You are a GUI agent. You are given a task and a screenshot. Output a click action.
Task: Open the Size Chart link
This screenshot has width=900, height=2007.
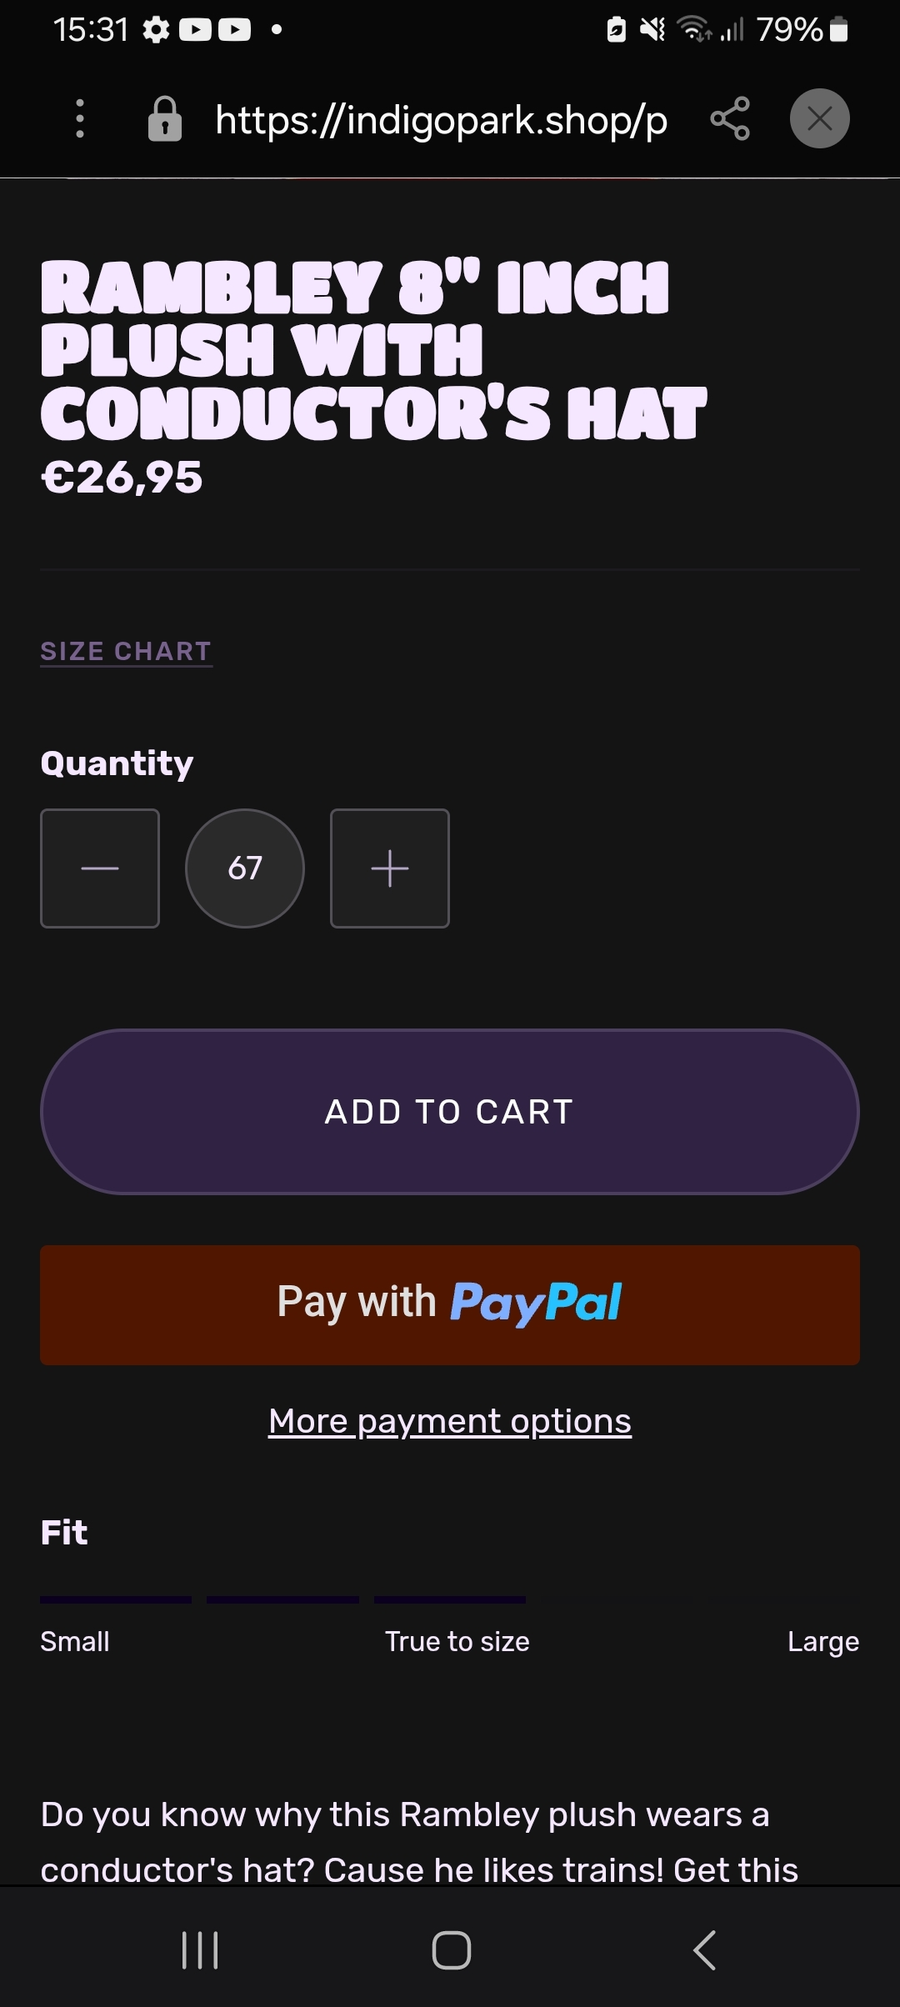(126, 651)
